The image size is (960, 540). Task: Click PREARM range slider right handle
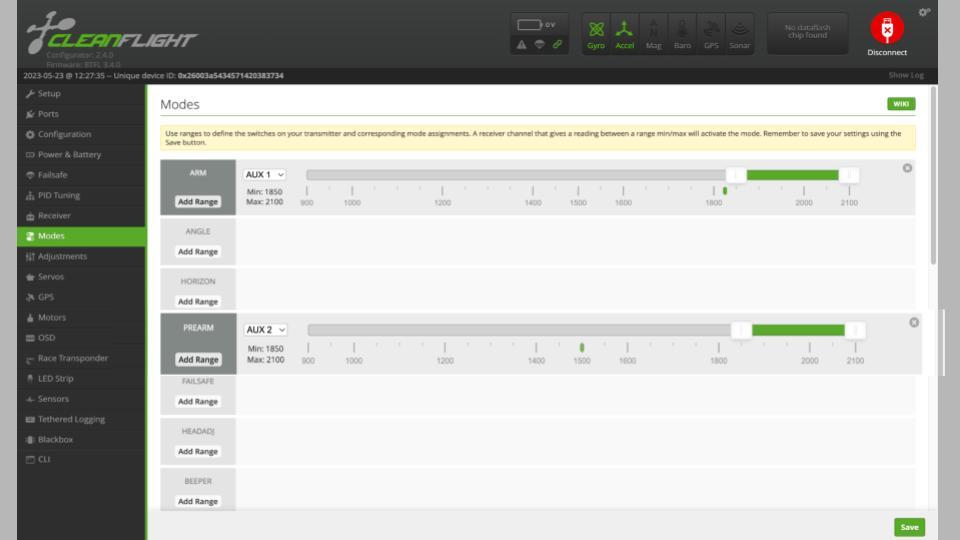855,330
